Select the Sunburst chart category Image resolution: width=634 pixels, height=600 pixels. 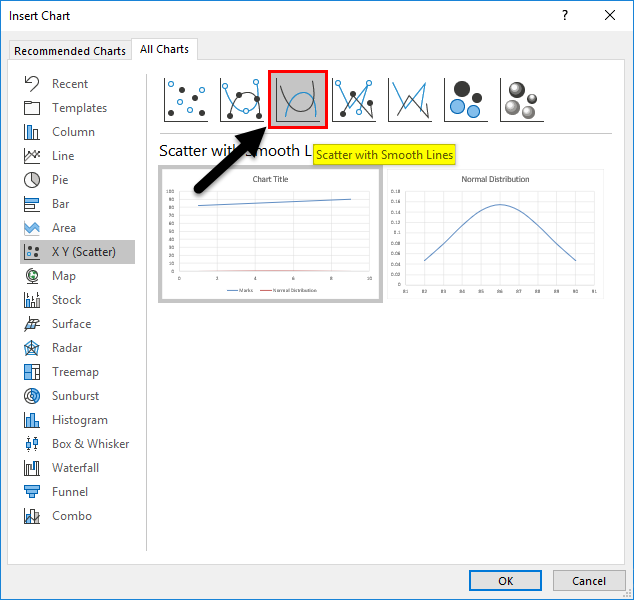pos(77,396)
